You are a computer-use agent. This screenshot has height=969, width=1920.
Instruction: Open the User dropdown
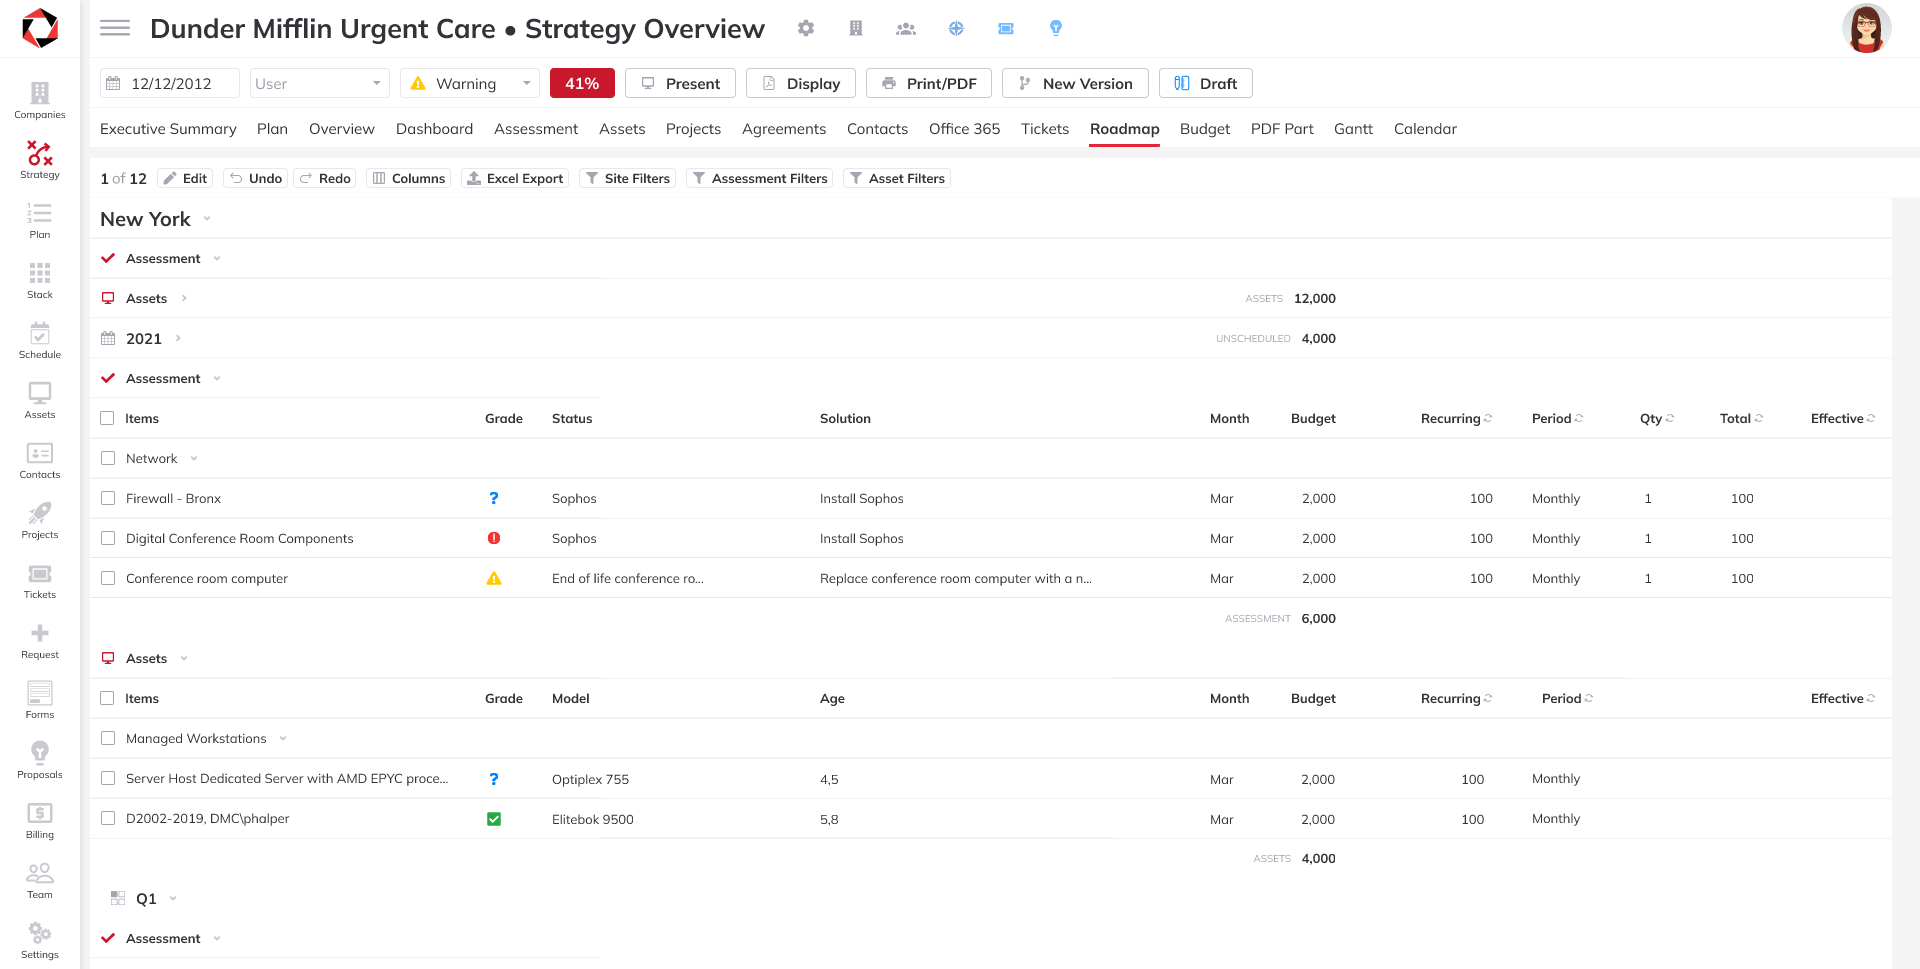coord(319,83)
